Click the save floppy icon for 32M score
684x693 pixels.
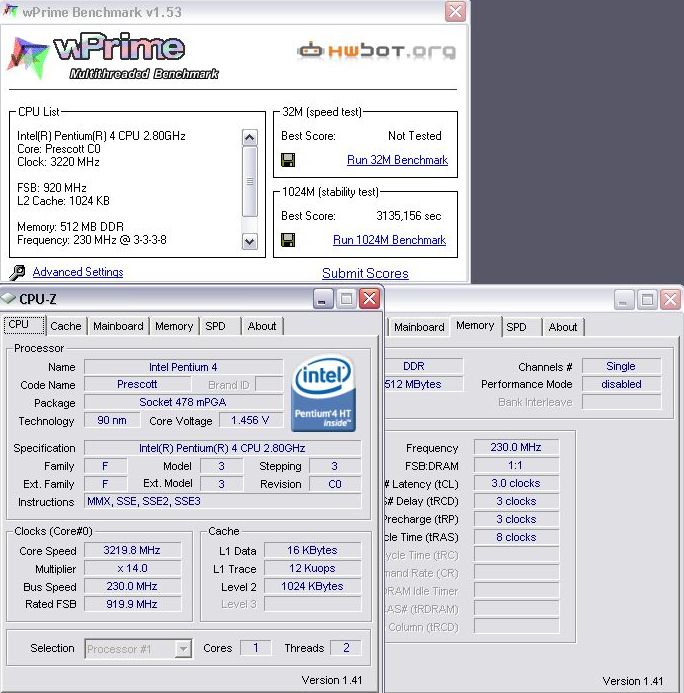tap(288, 160)
